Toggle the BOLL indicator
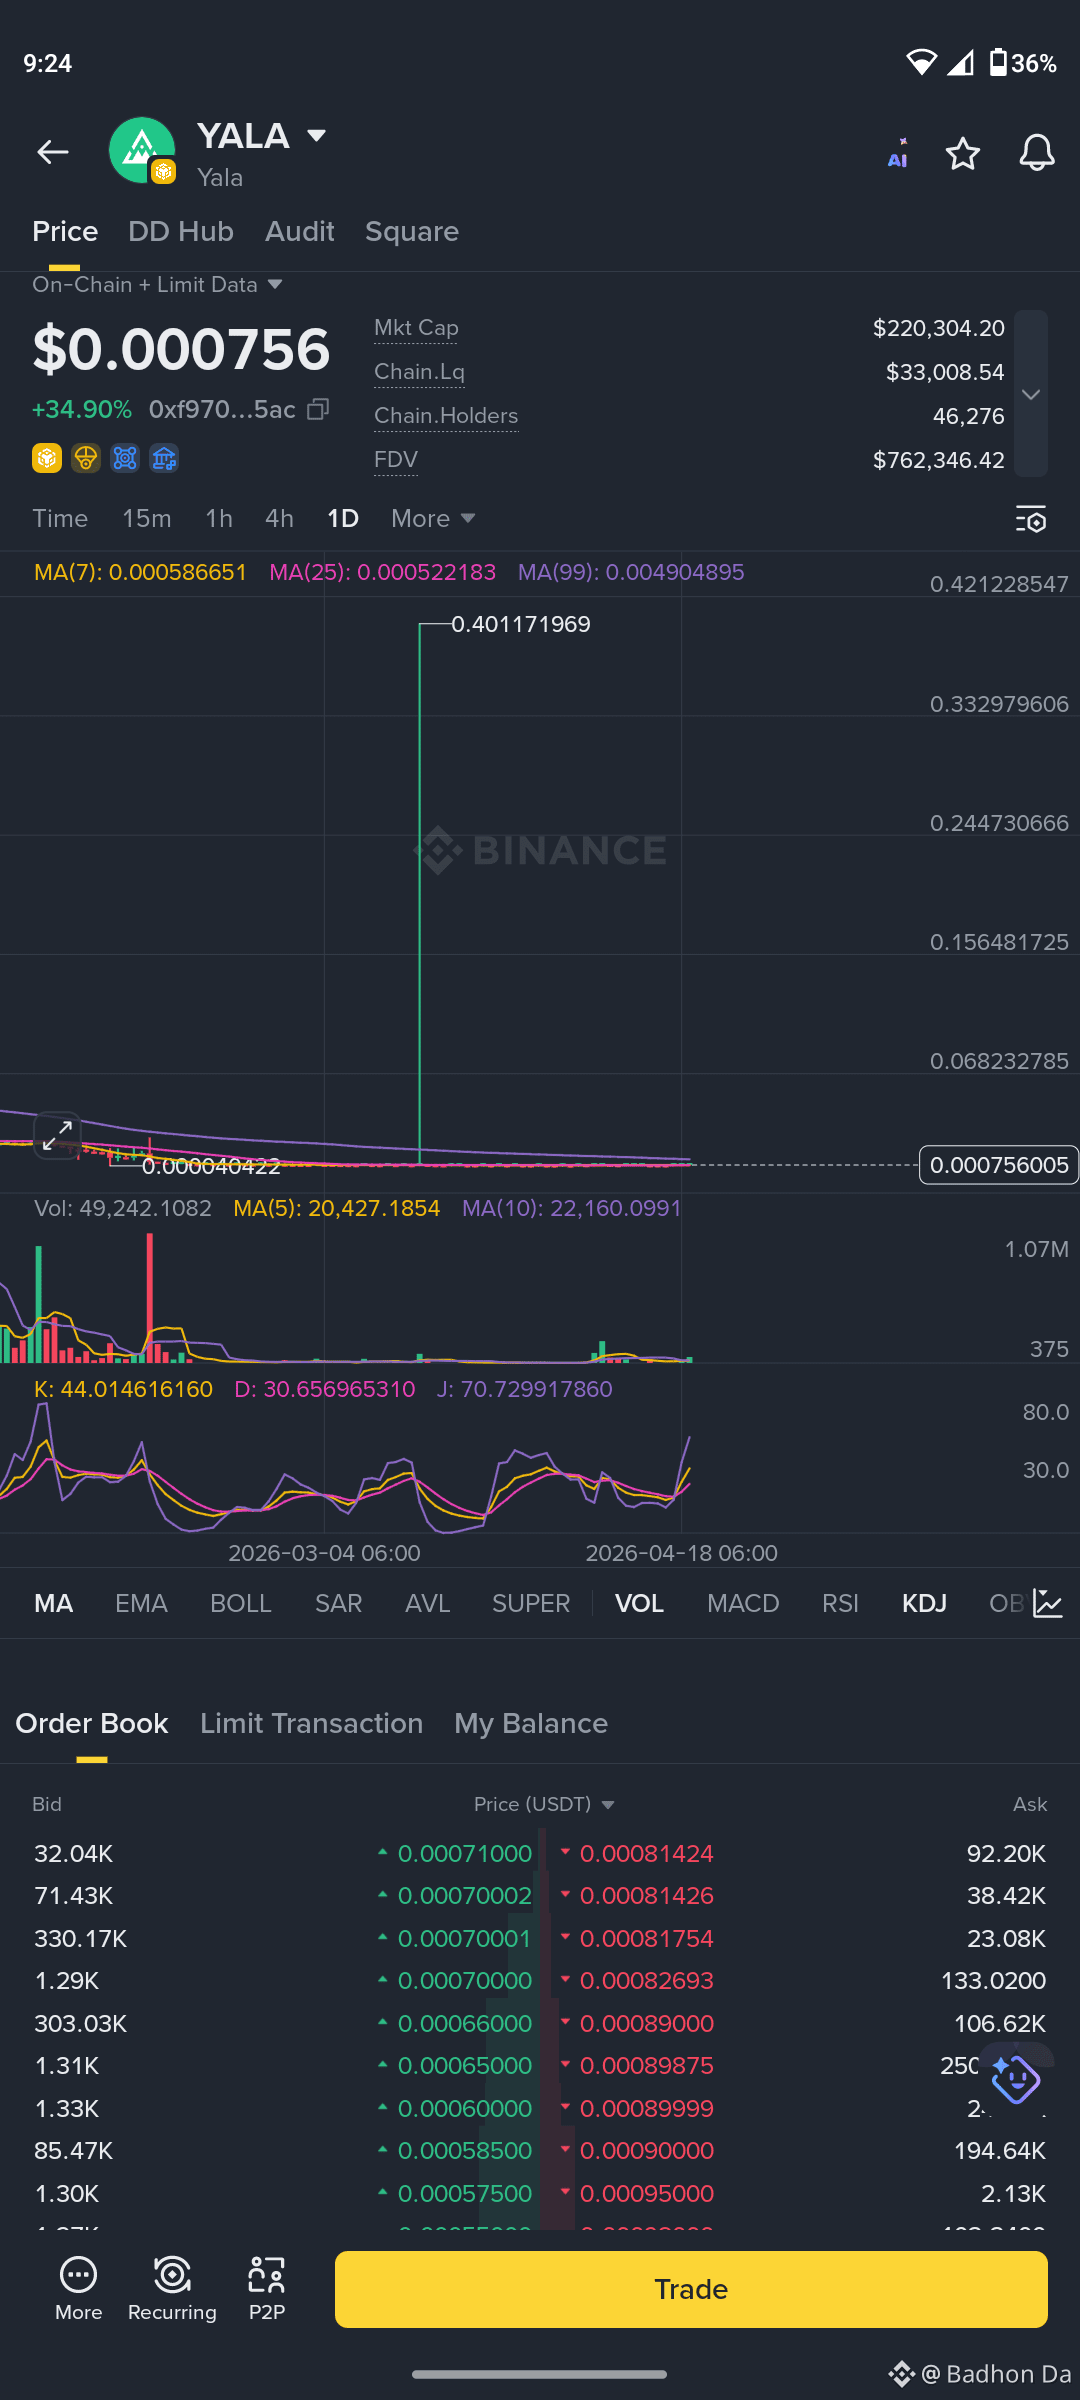The width and height of the screenshot is (1080, 2400). [241, 1604]
